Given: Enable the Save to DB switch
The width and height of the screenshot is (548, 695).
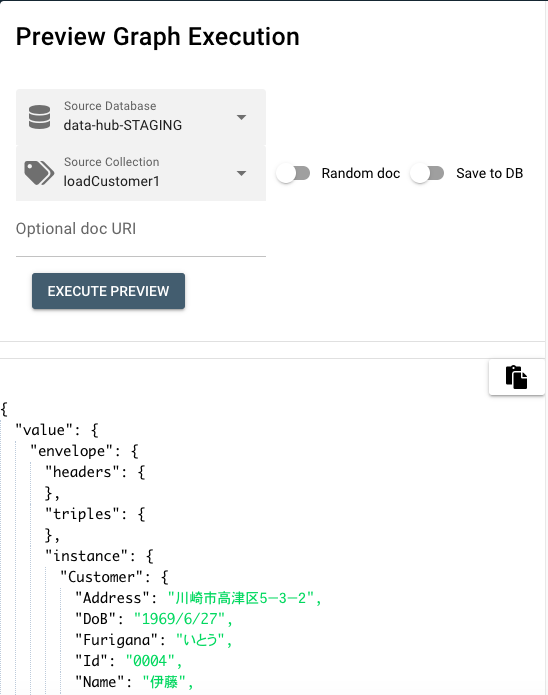Looking at the screenshot, I should click(x=427, y=173).
